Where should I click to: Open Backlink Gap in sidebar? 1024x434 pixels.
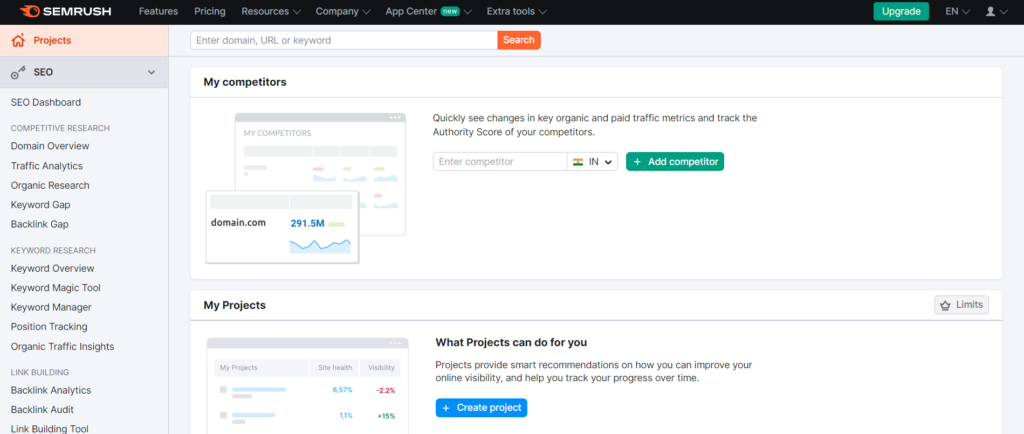[40, 224]
